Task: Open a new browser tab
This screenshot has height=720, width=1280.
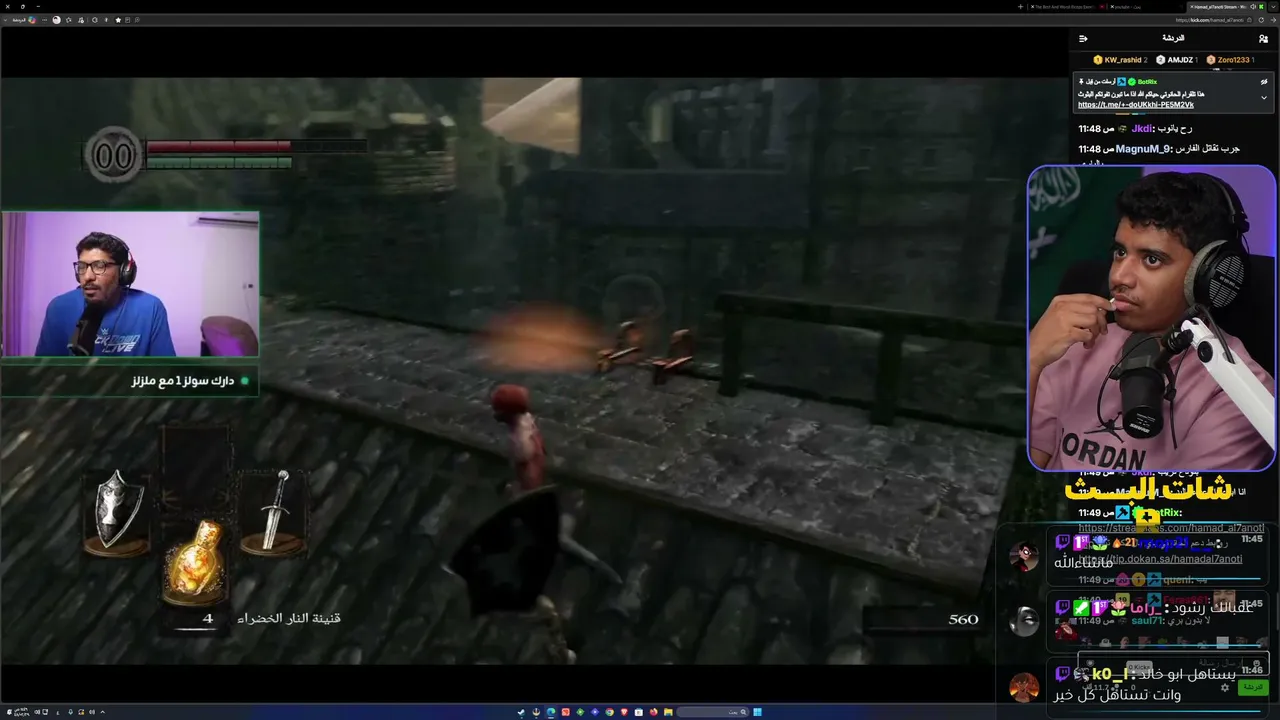Action: pyautogui.click(x=1020, y=7)
